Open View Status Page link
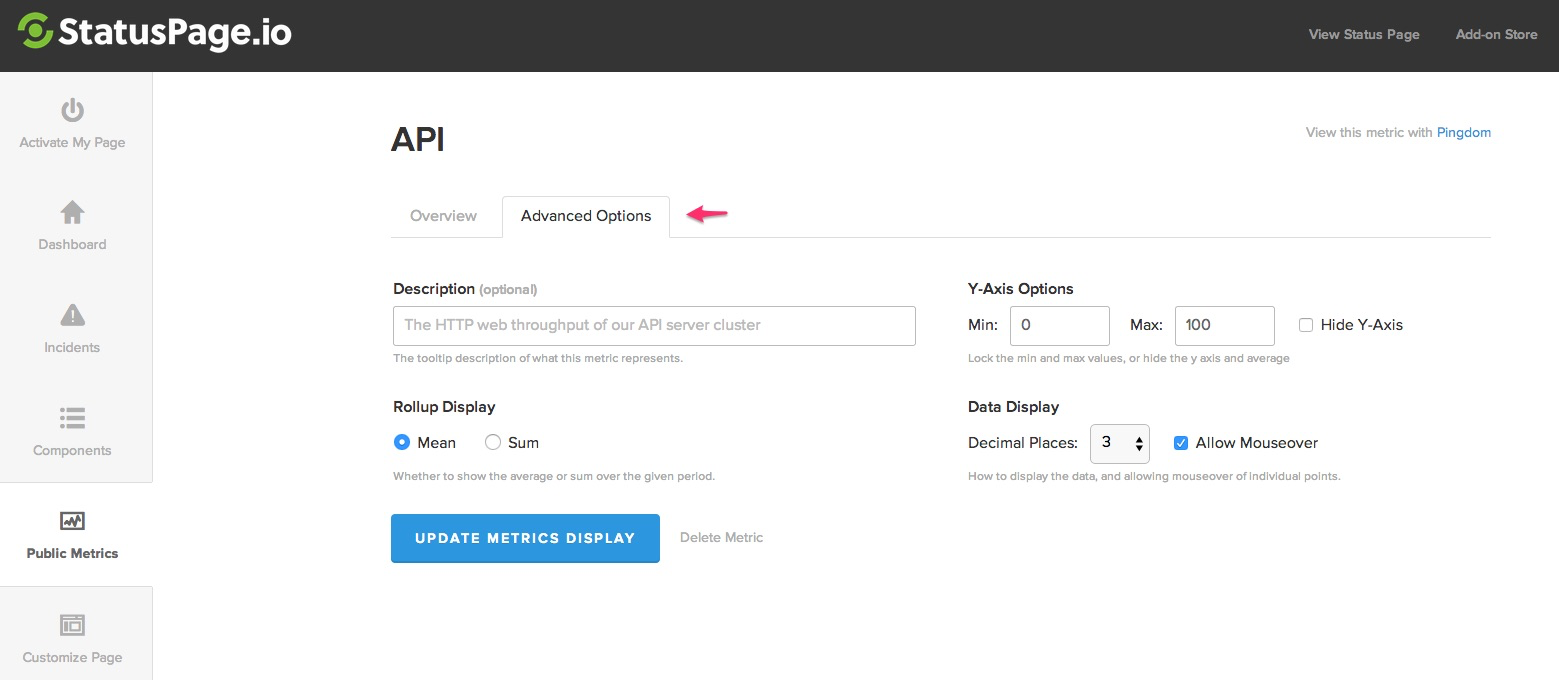The image size is (1559, 680). [1364, 34]
